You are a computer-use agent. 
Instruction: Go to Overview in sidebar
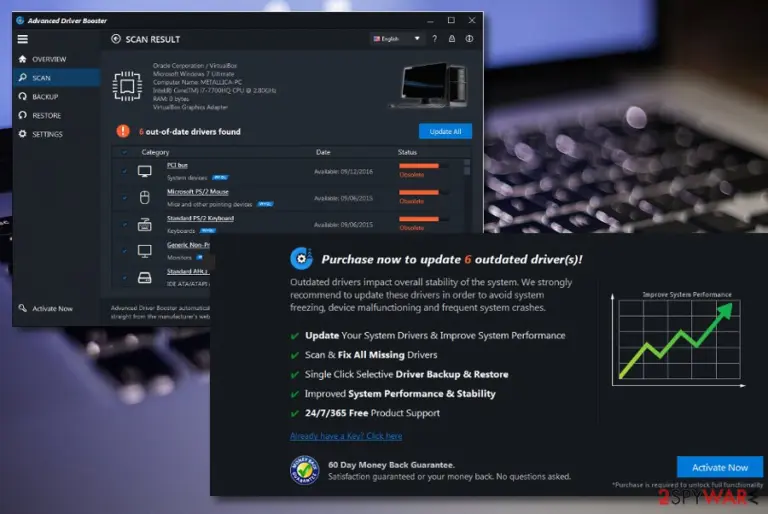coord(49,59)
